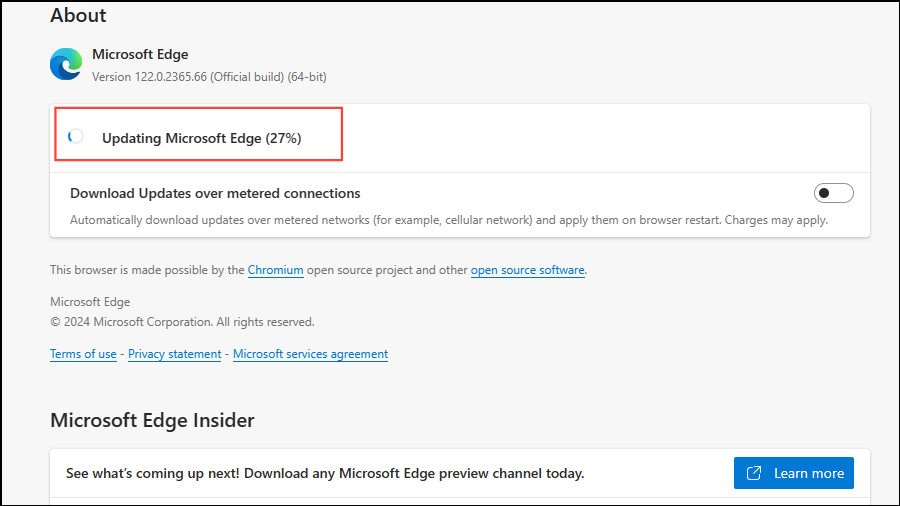Click the Version 122.0.2365.66 build text
This screenshot has height=506, width=900.
(x=209, y=76)
